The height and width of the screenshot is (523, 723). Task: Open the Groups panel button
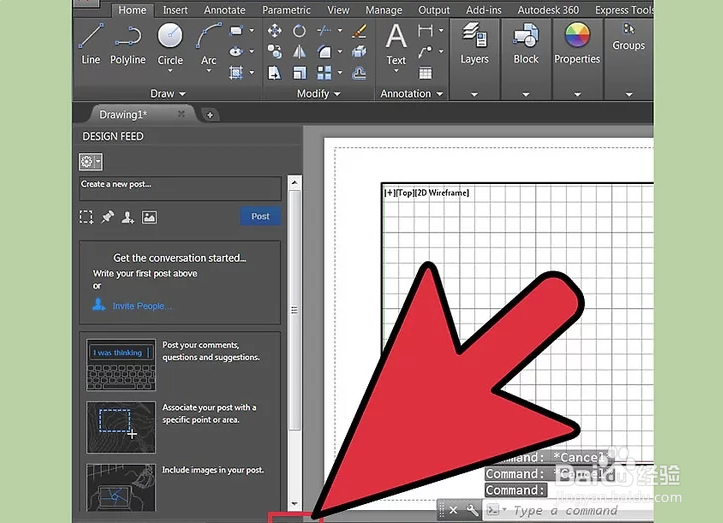click(628, 37)
